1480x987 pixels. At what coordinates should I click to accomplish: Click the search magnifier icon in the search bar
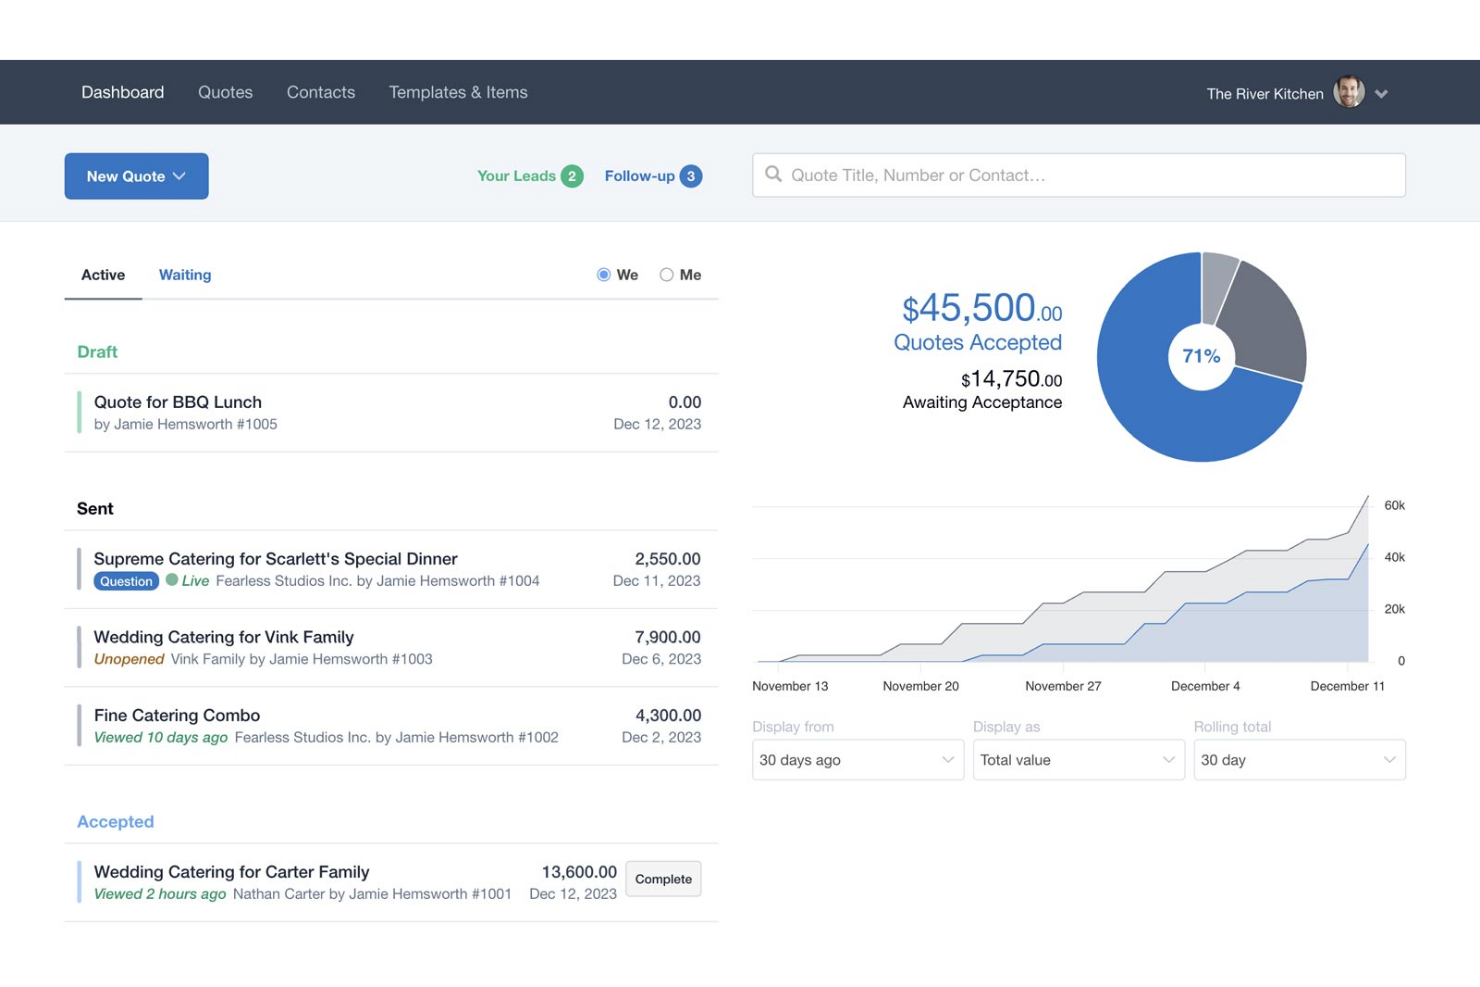774,174
